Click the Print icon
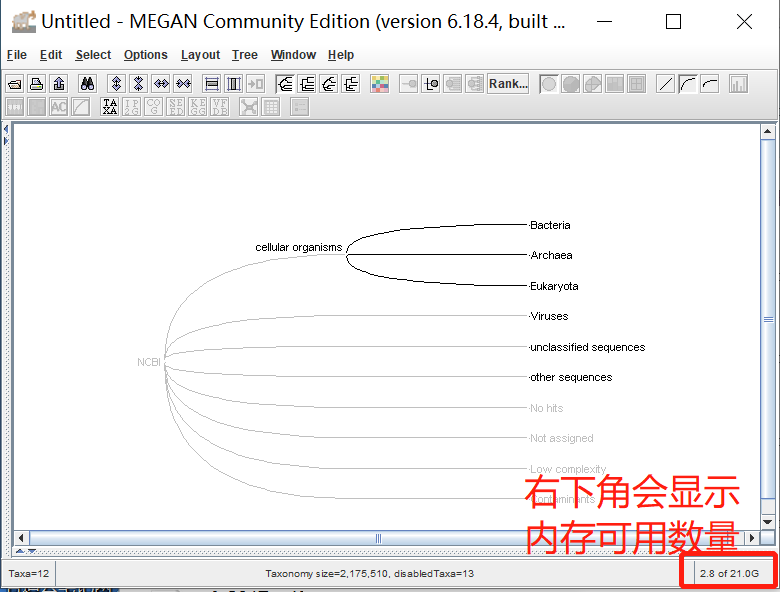 tap(37, 84)
